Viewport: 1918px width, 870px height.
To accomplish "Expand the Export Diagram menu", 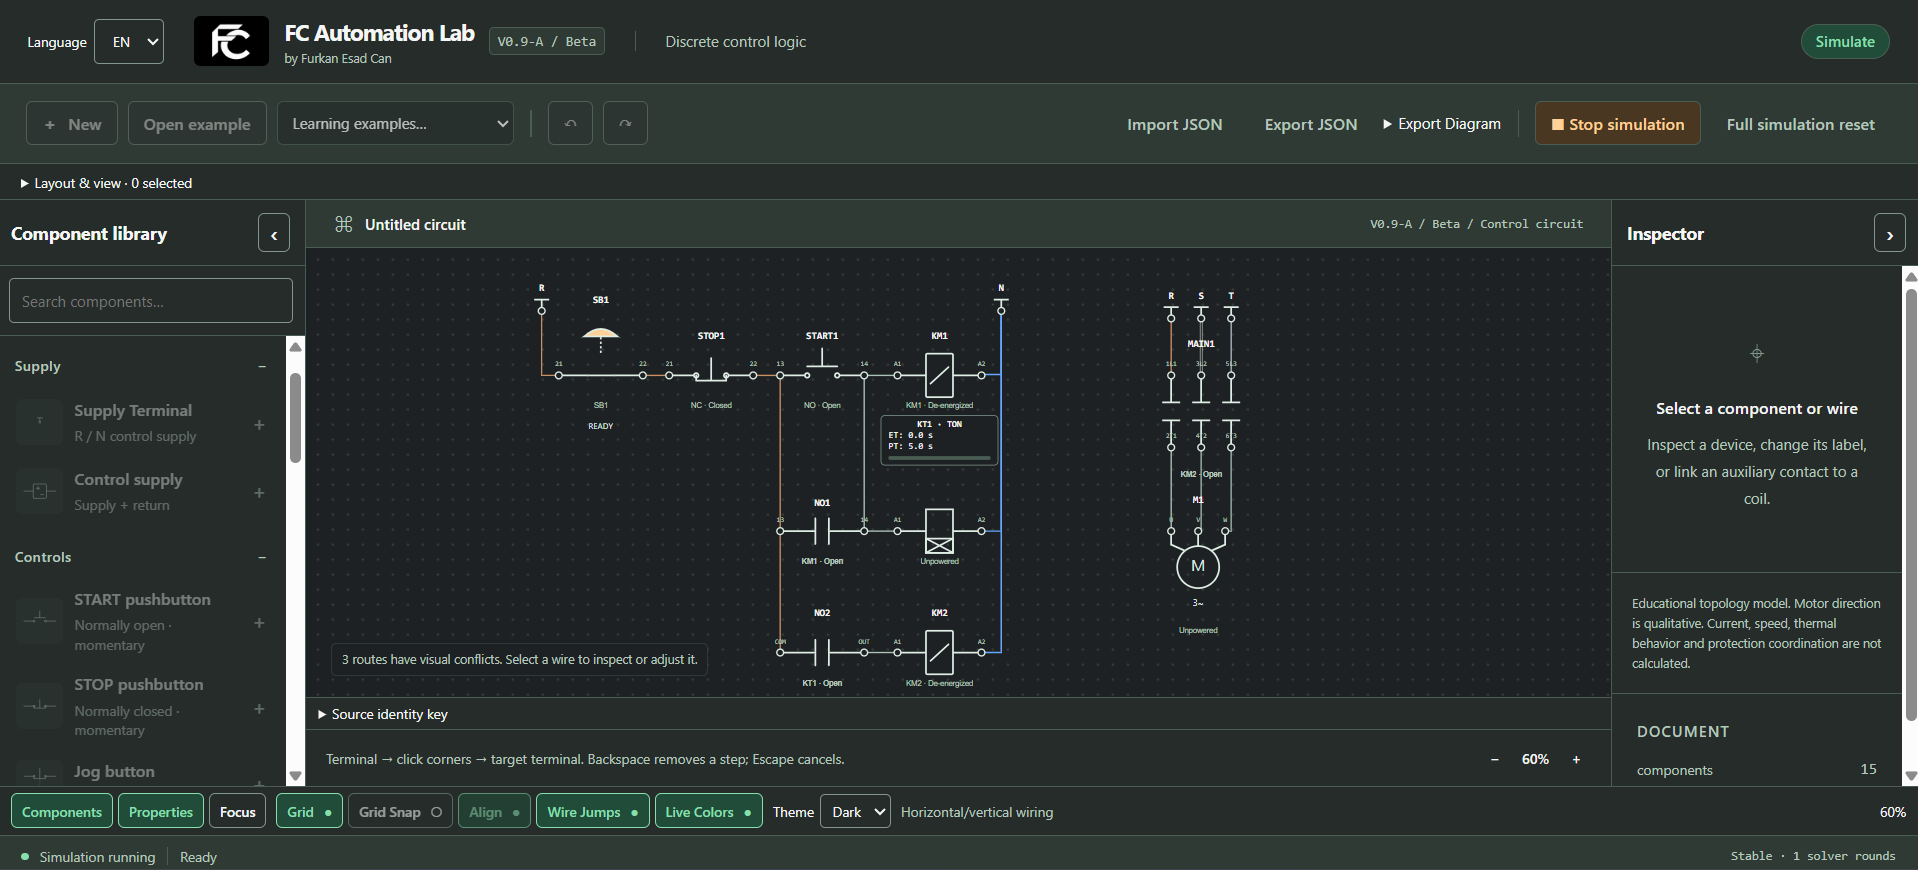I will (x=1441, y=124).
